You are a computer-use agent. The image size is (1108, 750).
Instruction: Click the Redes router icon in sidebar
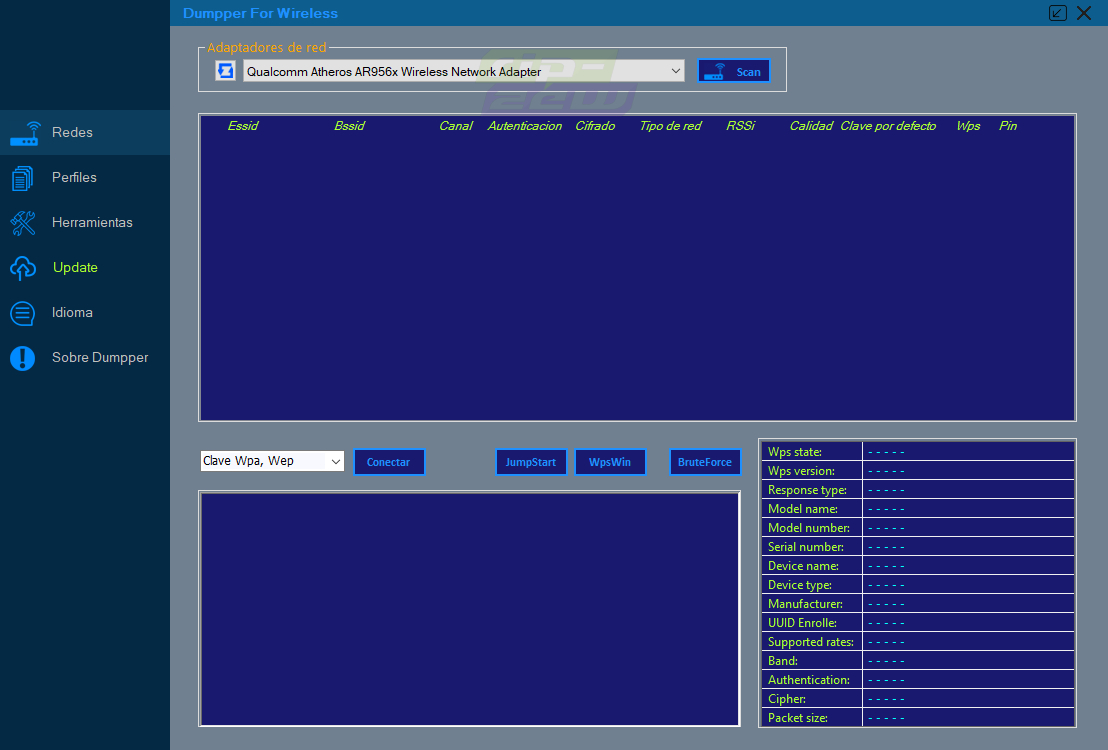point(24,134)
